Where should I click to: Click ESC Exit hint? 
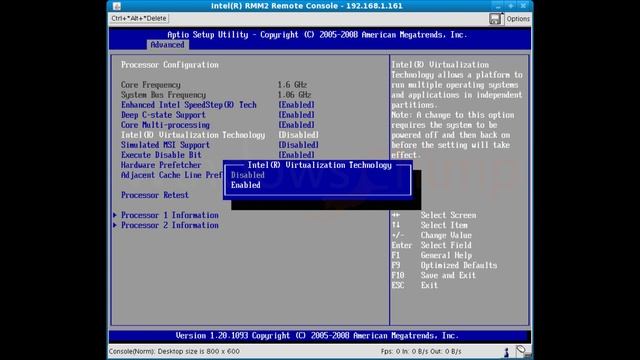pos(414,285)
